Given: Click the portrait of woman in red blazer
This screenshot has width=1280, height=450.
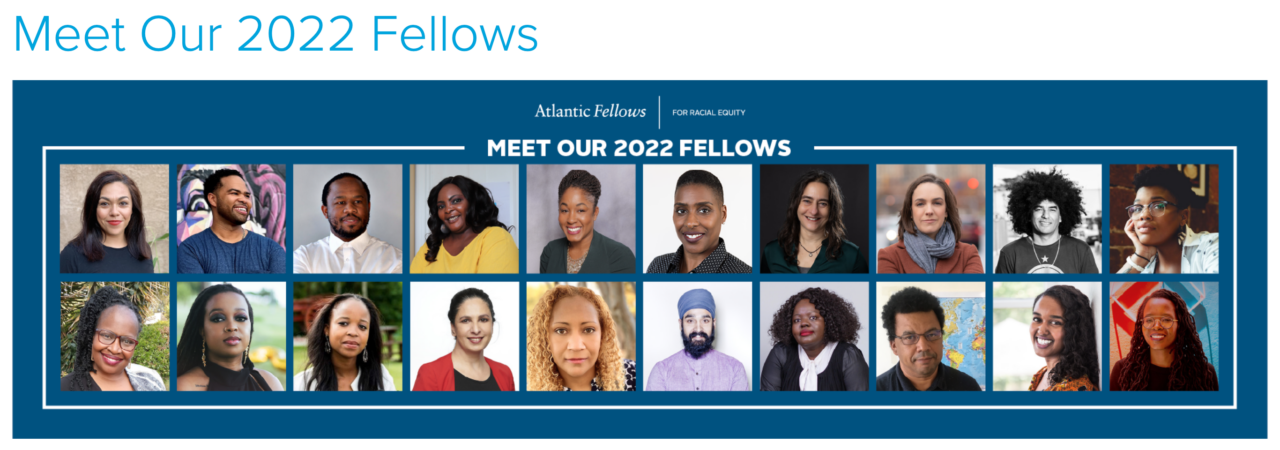Looking at the screenshot, I should click(465, 336).
